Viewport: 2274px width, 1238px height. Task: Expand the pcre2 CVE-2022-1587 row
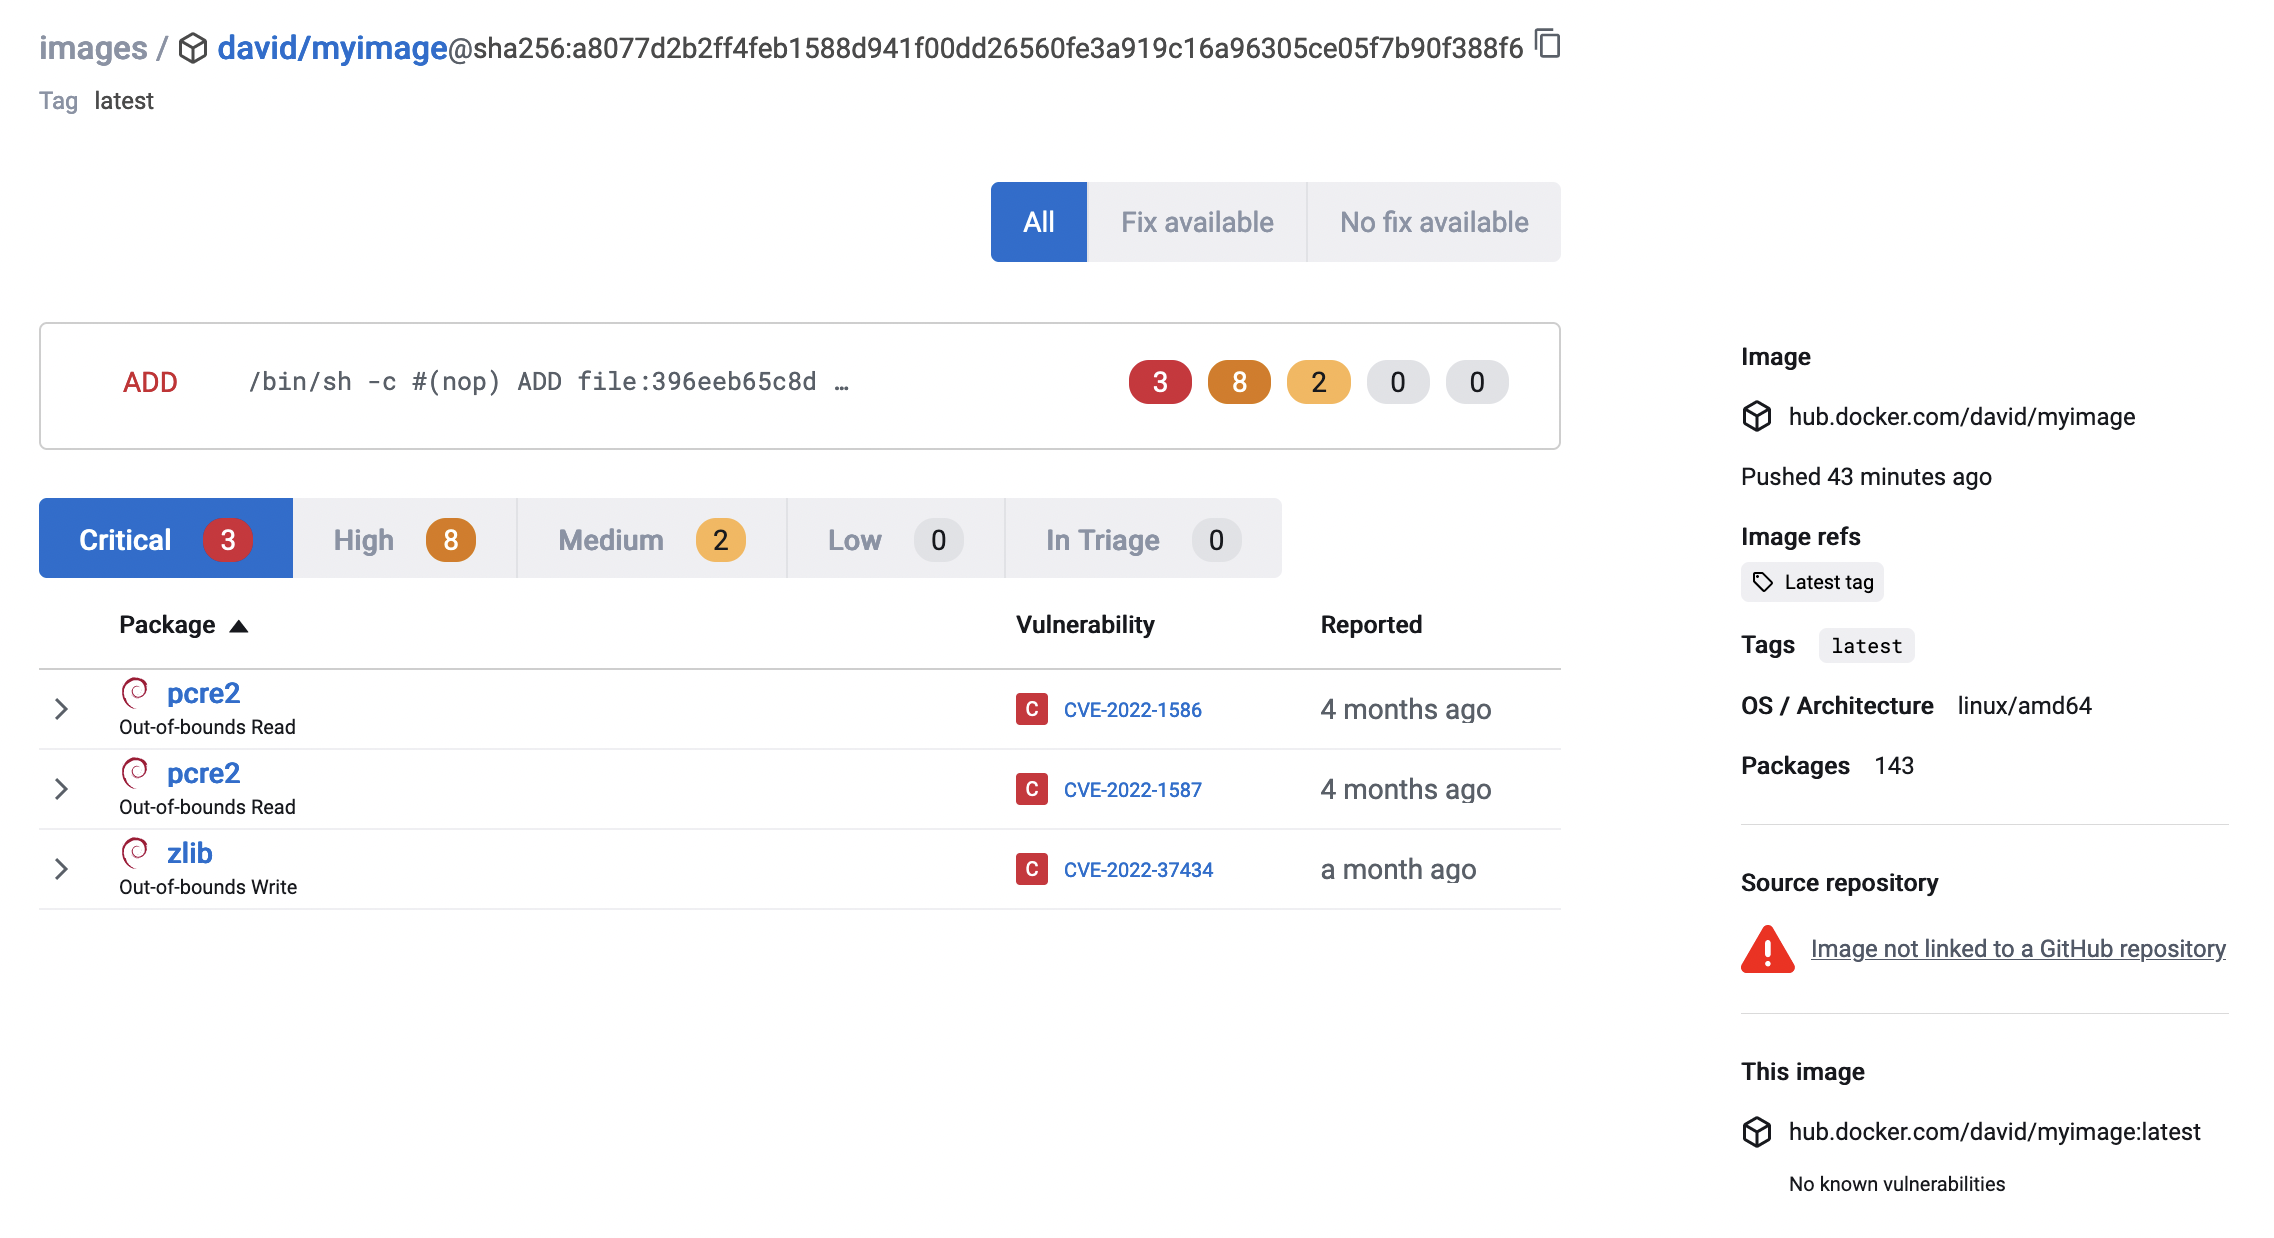(x=61, y=789)
